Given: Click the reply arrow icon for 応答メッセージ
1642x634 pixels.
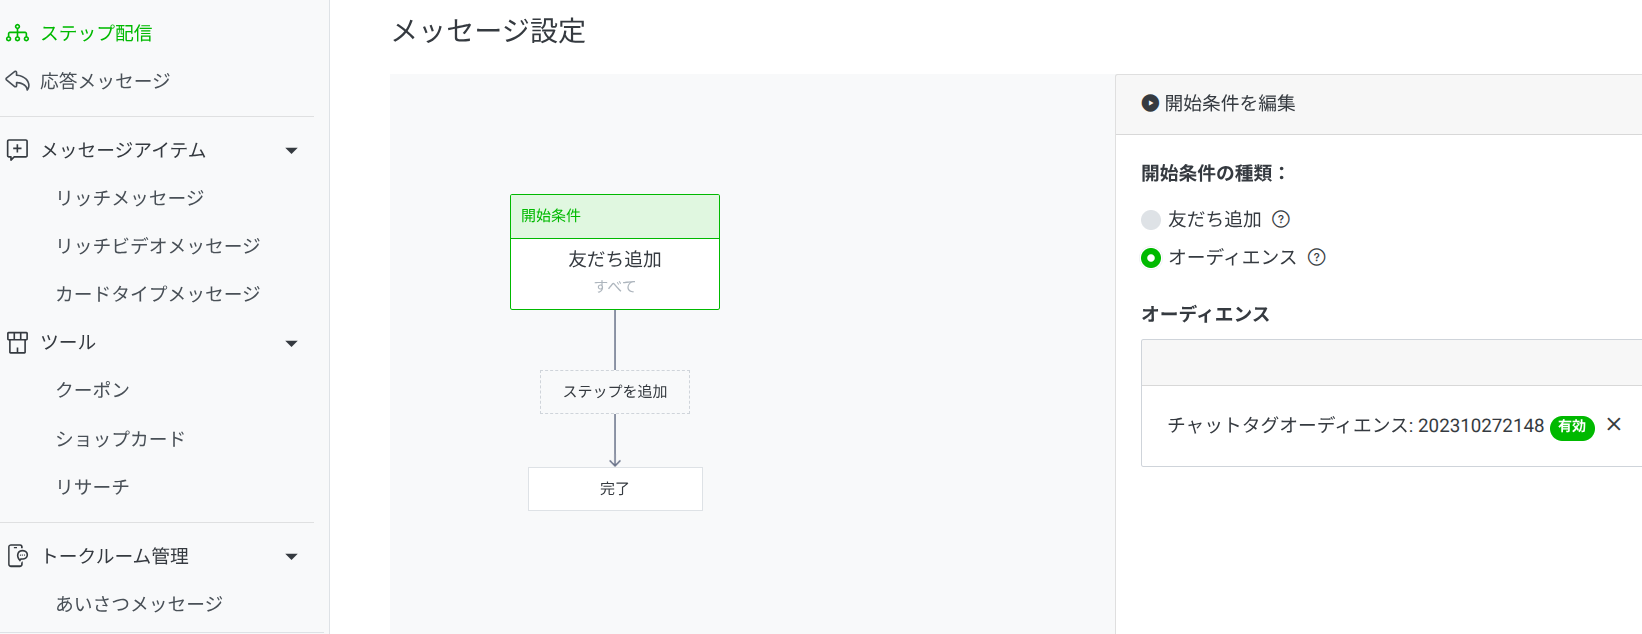Looking at the screenshot, I should [x=18, y=81].
